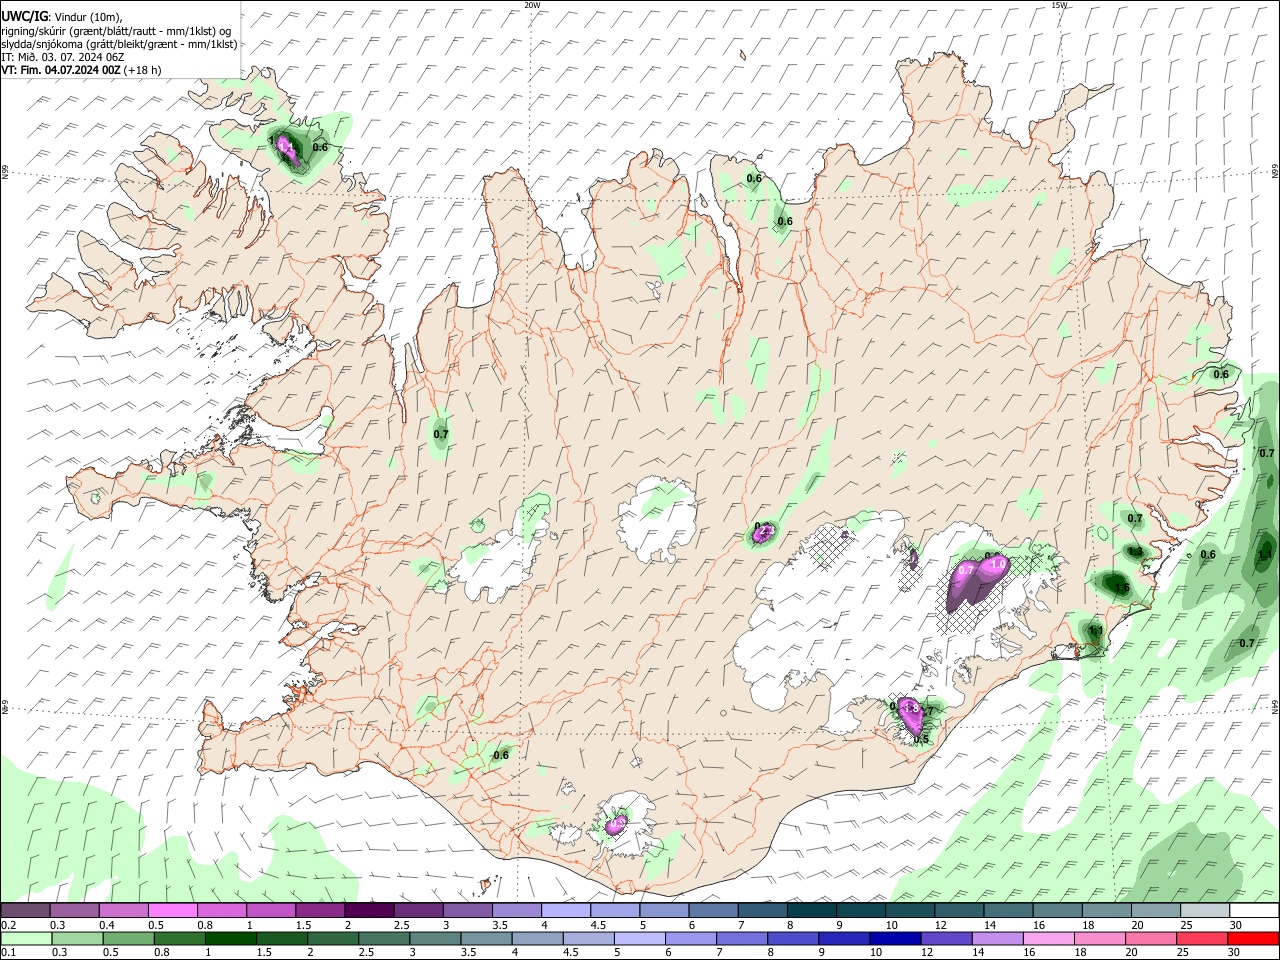The image size is (1280, 960).
Task: Pick the white 30 swatch in the upper legend row
Action: (x=1253, y=911)
